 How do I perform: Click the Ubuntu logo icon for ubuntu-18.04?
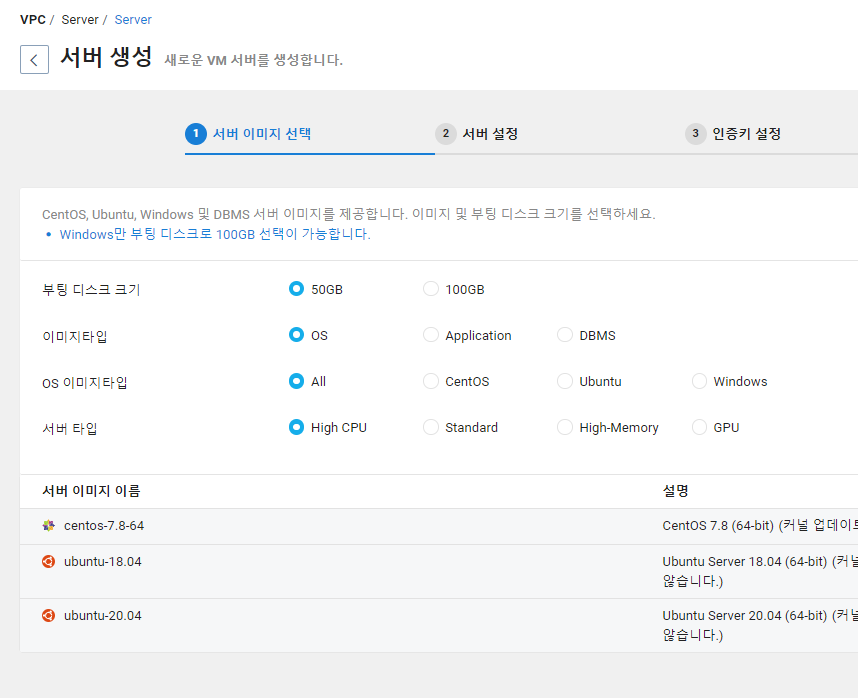click(x=49, y=562)
